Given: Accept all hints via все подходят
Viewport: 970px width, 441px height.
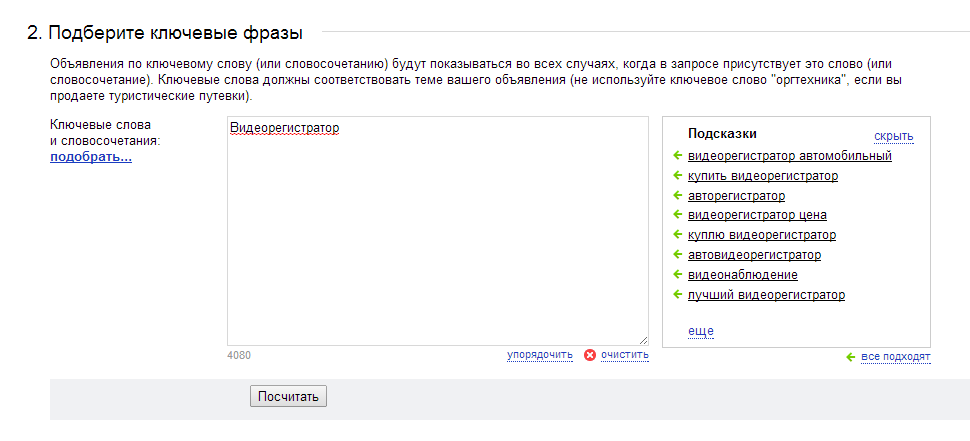Looking at the screenshot, I should click(x=895, y=357).
